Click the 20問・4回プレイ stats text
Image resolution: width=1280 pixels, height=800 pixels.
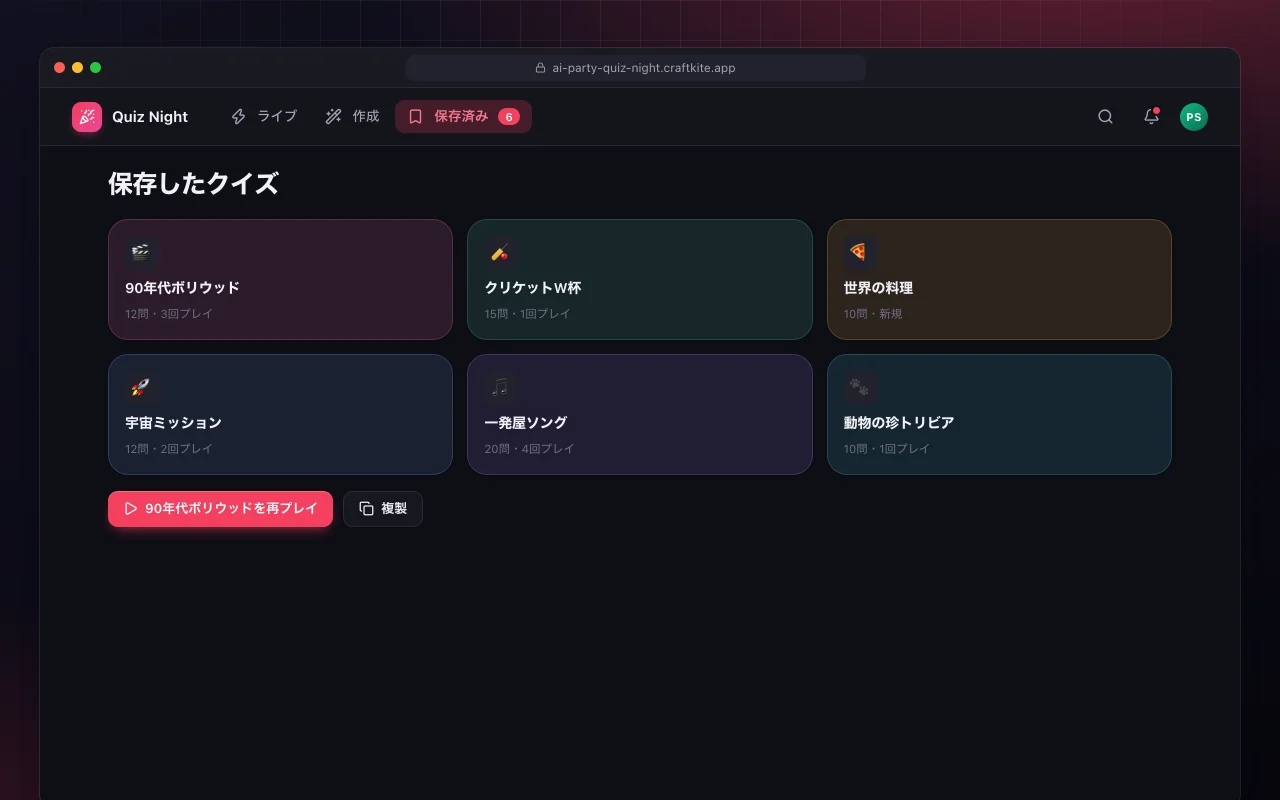point(530,449)
